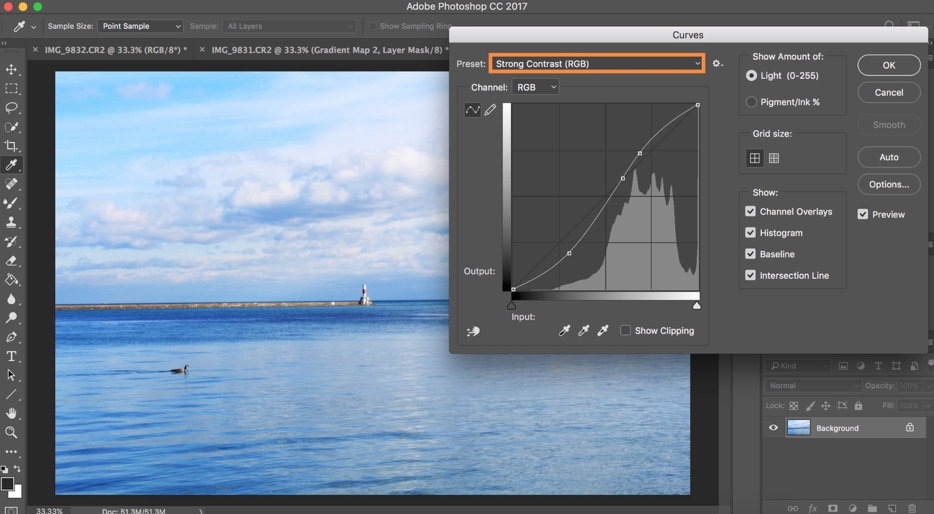This screenshot has height=514, width=934.
Task: Select the Rectangular Marquee tool
Action: click(x=11, y=89)
